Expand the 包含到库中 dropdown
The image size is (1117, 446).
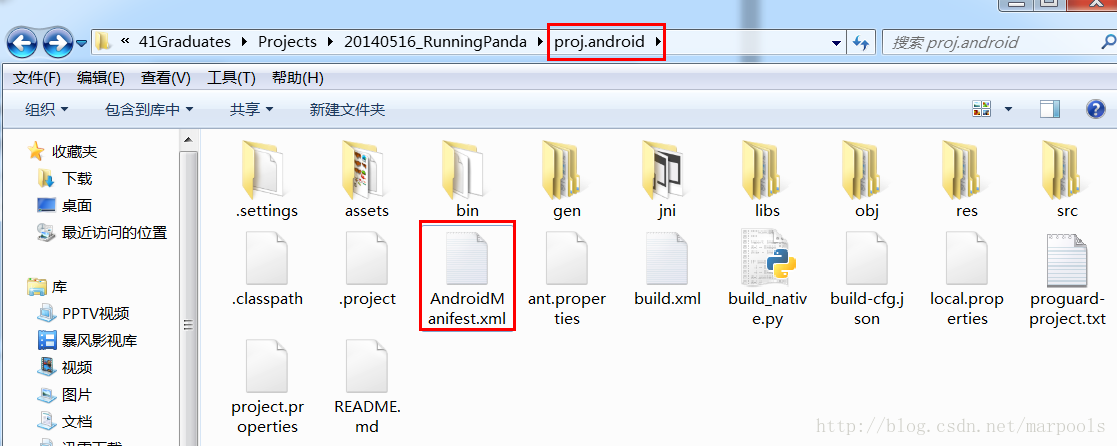(x=149, y=110)
